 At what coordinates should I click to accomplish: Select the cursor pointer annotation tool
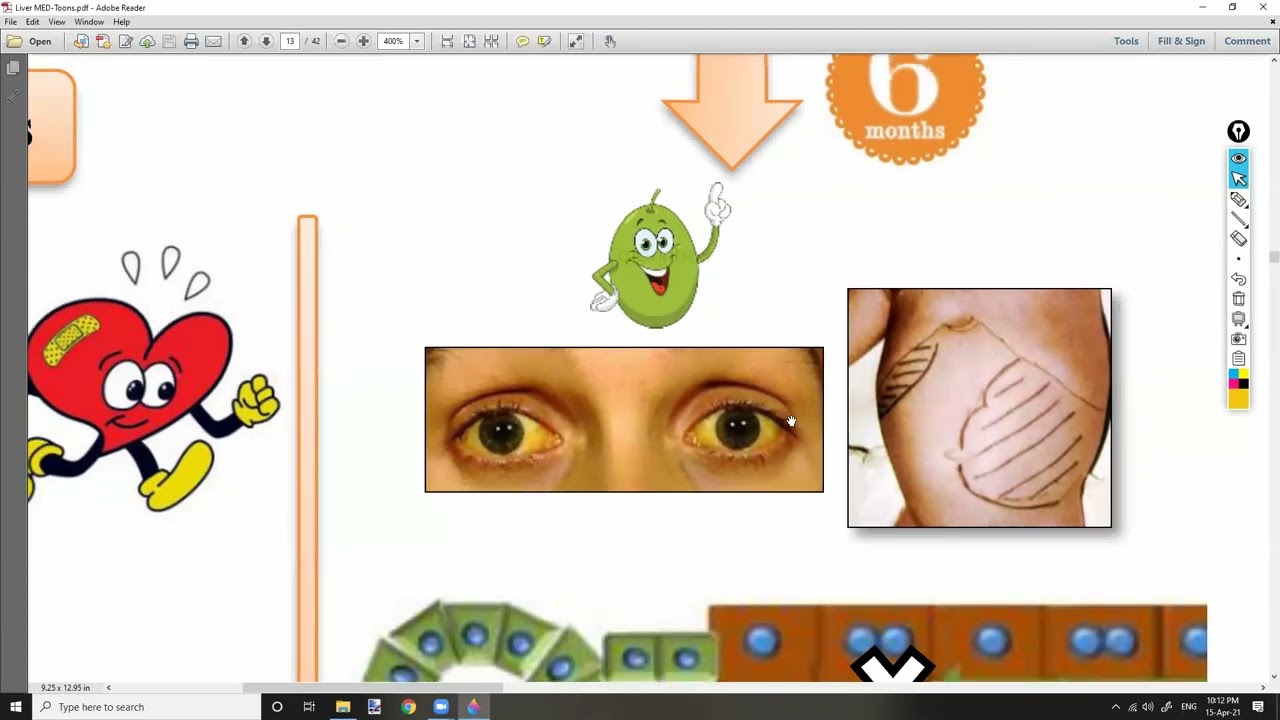point(1238,178)
